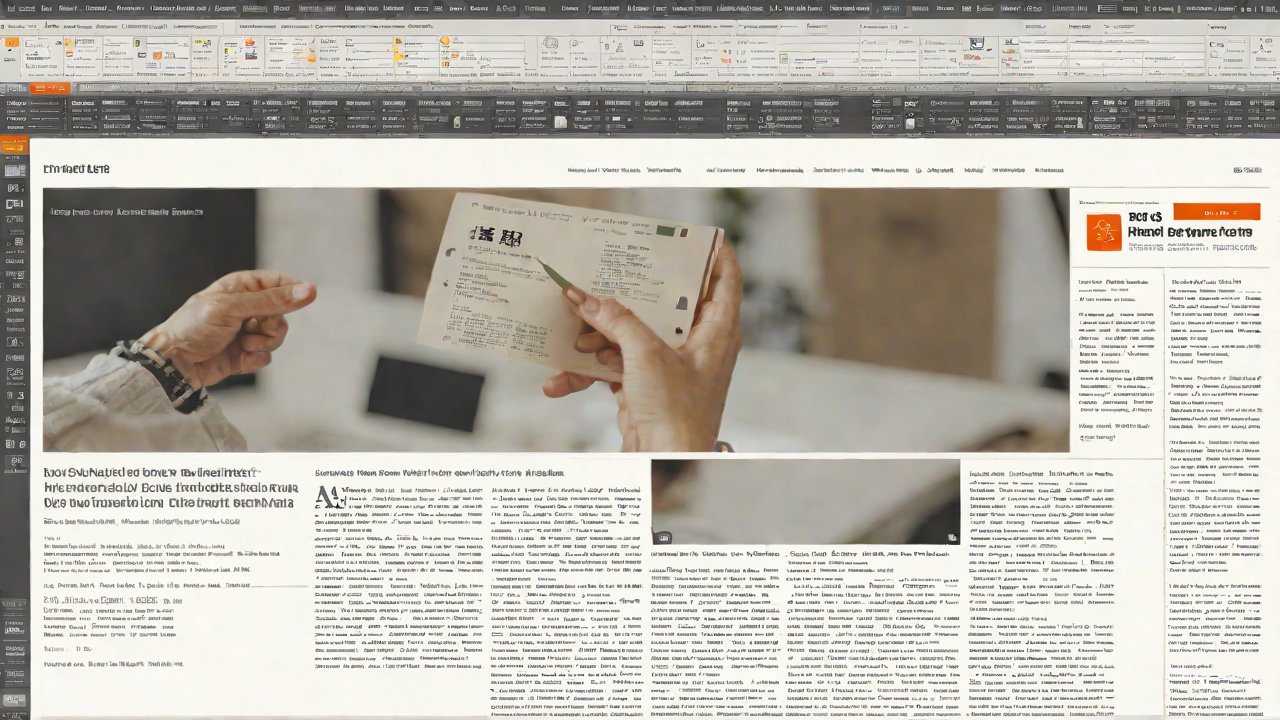Click the white page icon in dark toolbar
Viewport: 1280px width, 720px height.
click(x=560, y=122)
